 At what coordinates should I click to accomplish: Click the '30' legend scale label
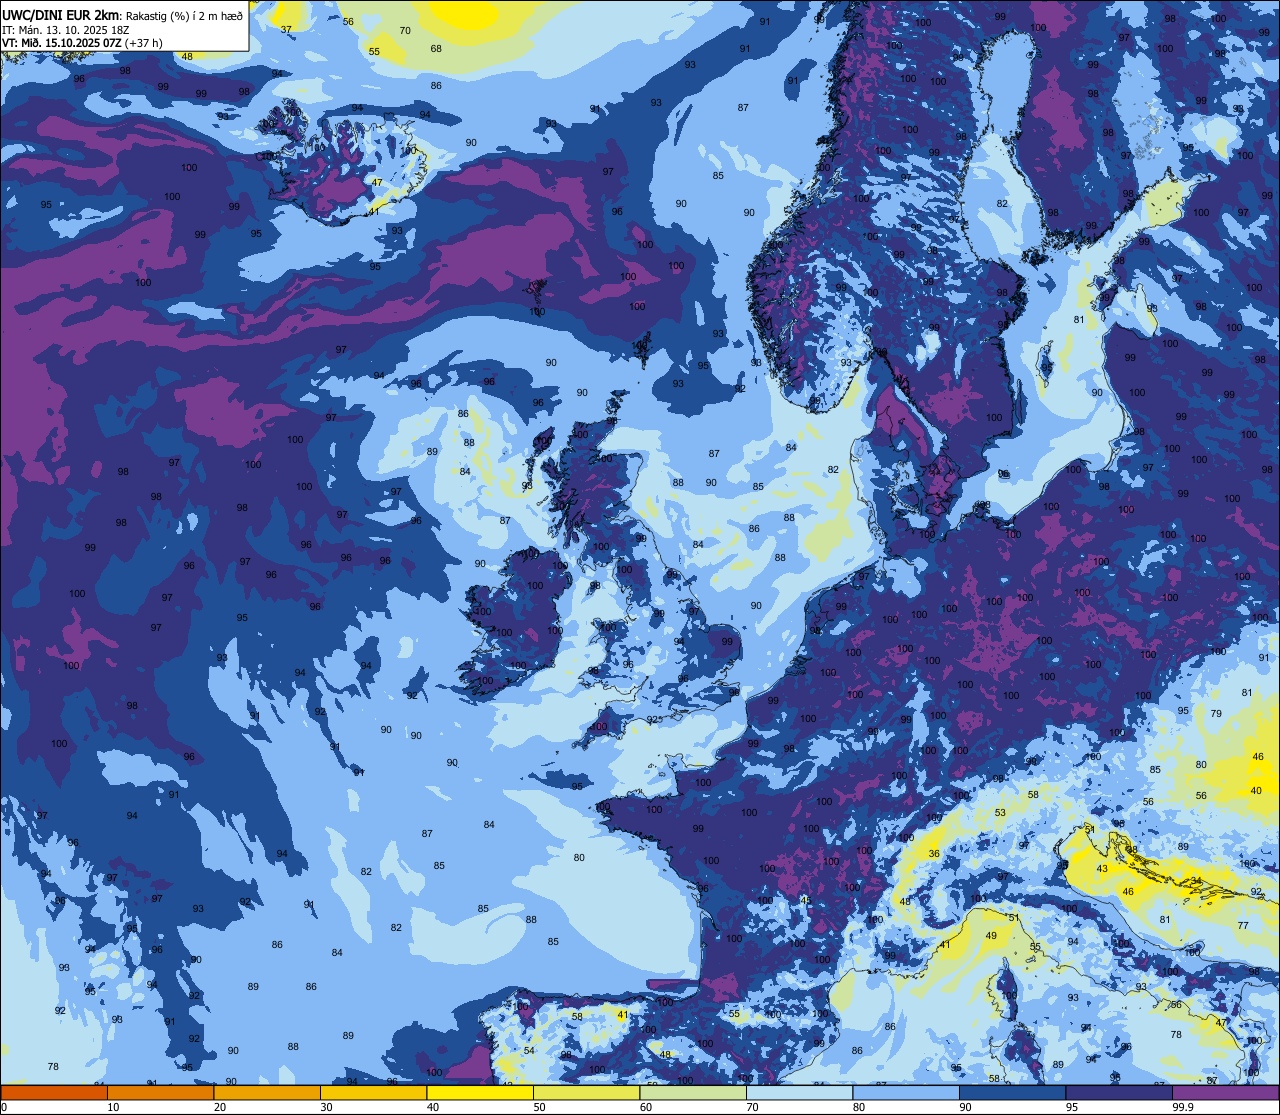point(326,1107)
